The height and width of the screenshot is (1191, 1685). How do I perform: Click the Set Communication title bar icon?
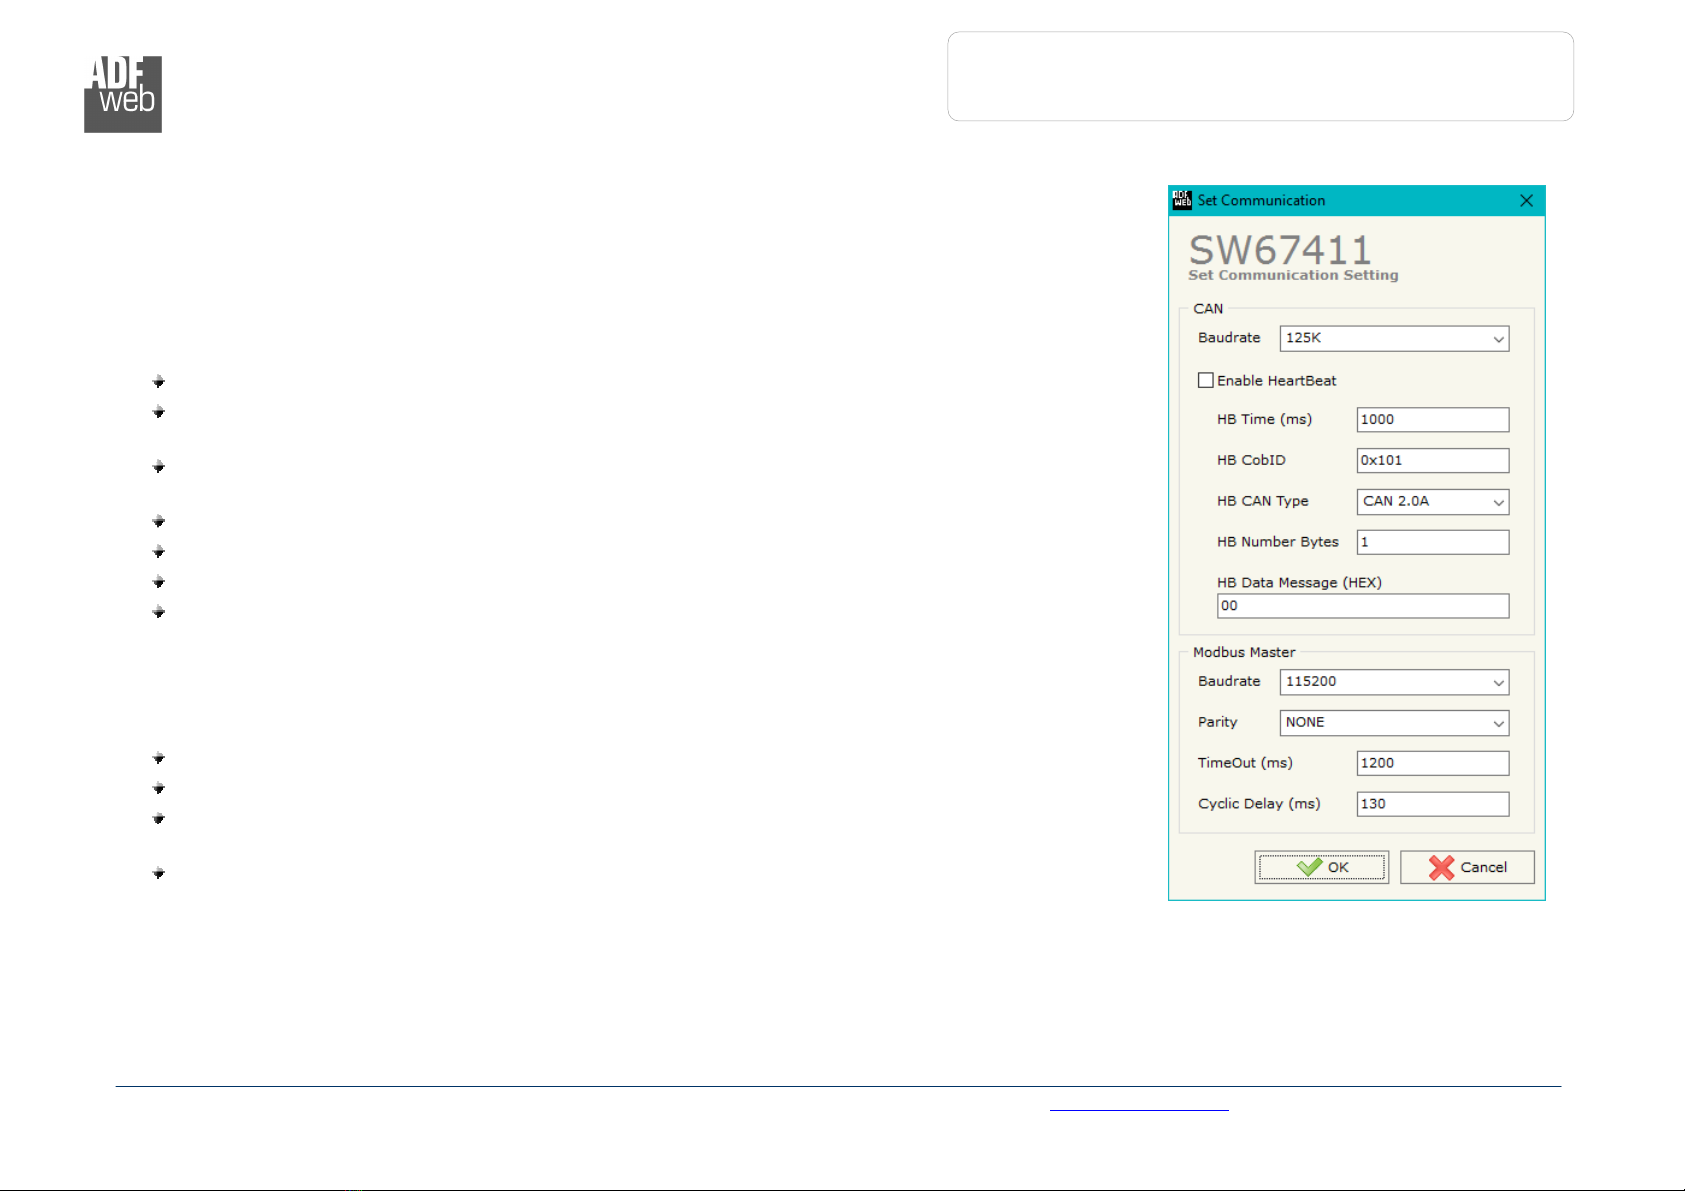(x=1182, y=200)
